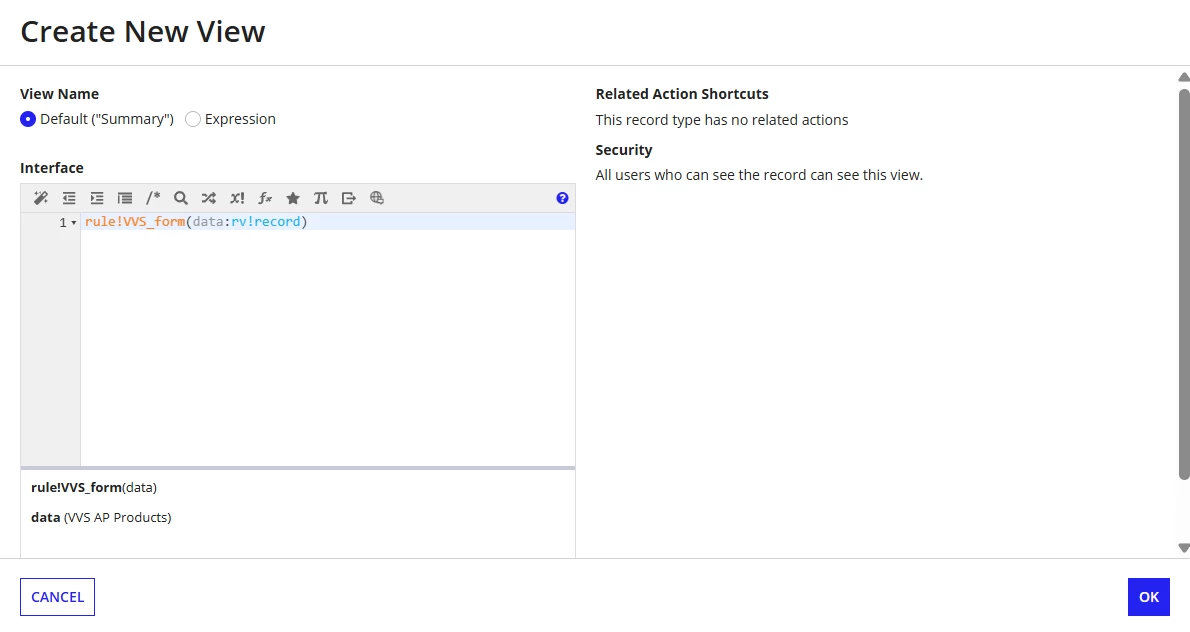Click the auto-indent lines toolbar icon
Viewport: 1190px width, 632px height.
(125, 198)
